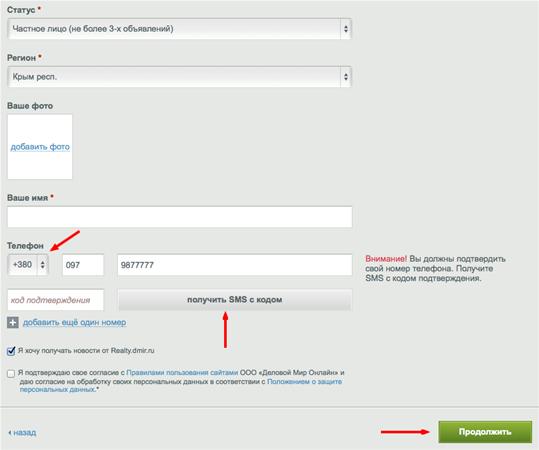The image size is (539, 450).
Task: Open the Правилами пользования сайтами link
Action: click(x=182, y=373)
